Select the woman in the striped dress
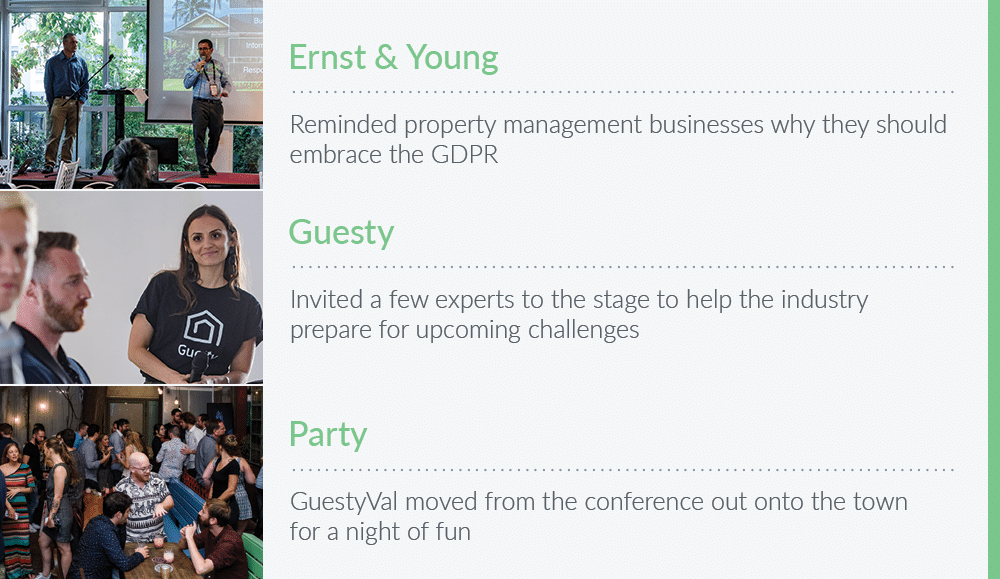The image size is (1000, 579). pyautogui.click(x=16, y=510)
